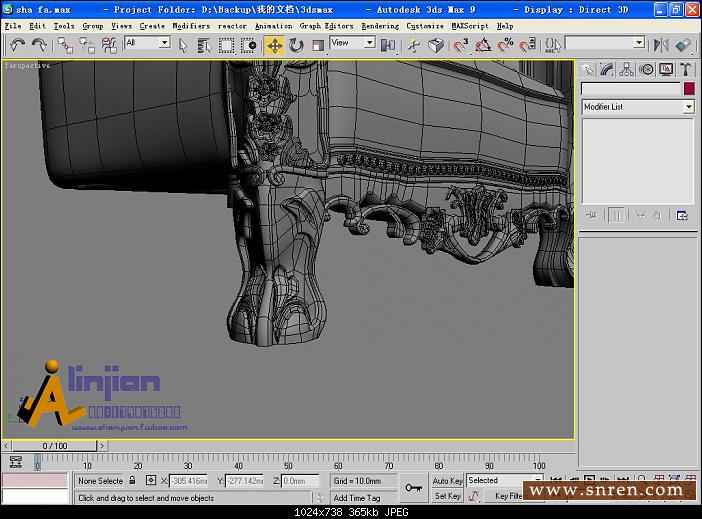The image size is (702, 519).
Task: Open the Modifiers menu
Action: pyautogui.click(x=191, y=26)
